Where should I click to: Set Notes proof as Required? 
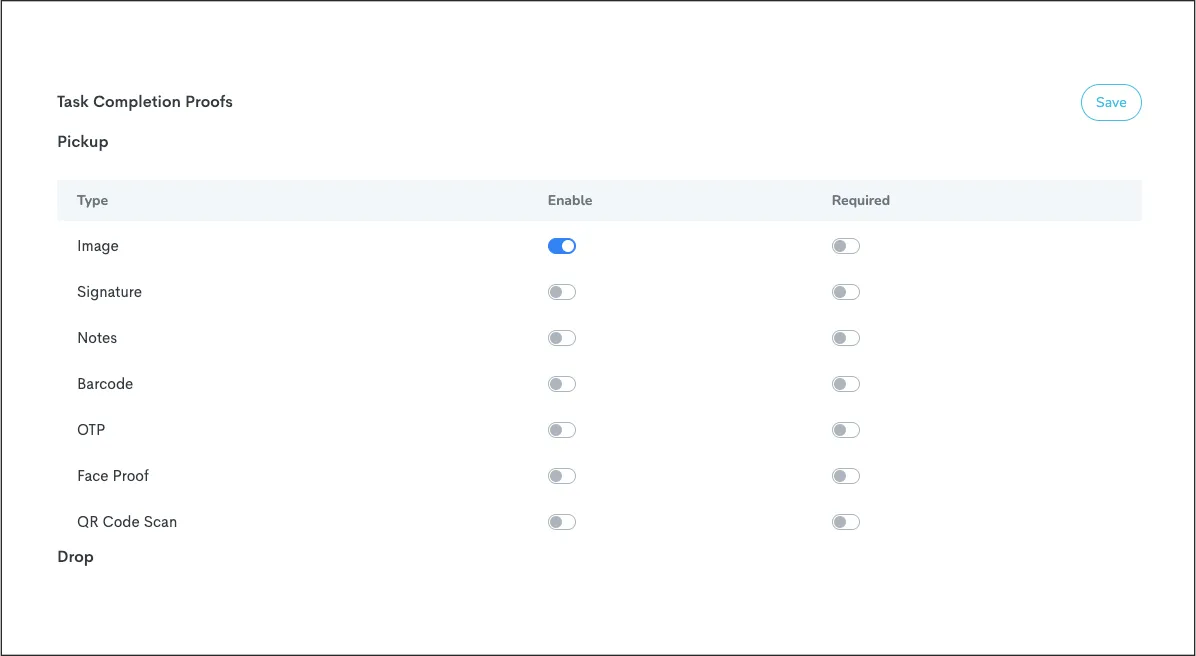845,338
